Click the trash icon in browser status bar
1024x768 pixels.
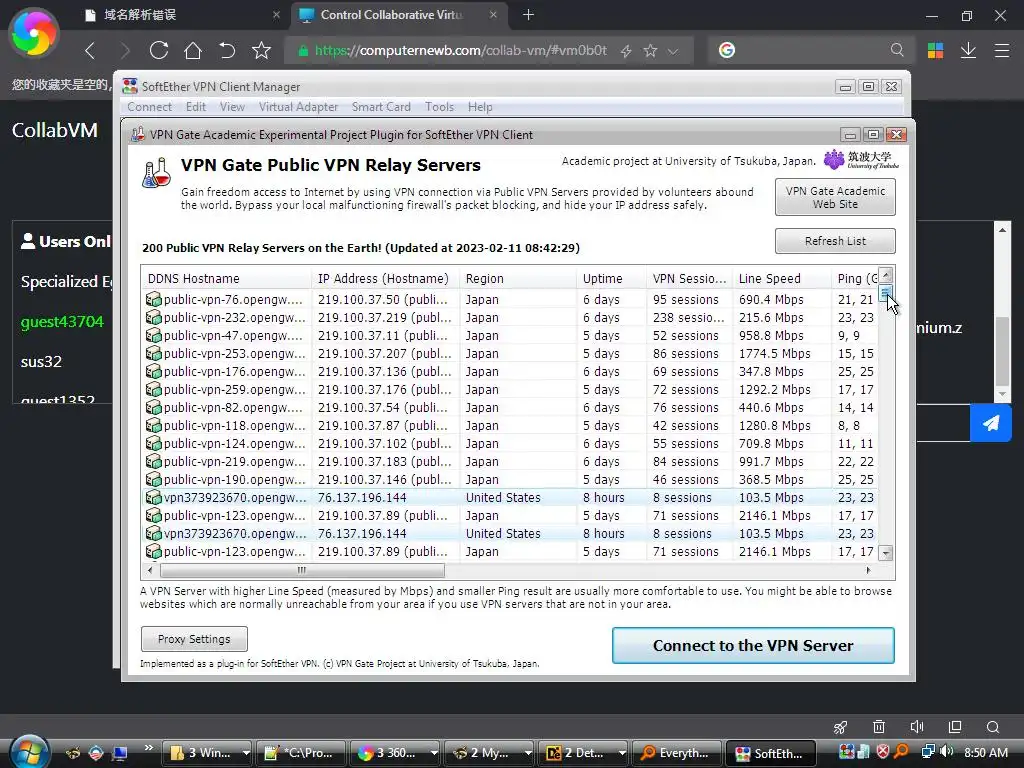click(x=879, y=727)
